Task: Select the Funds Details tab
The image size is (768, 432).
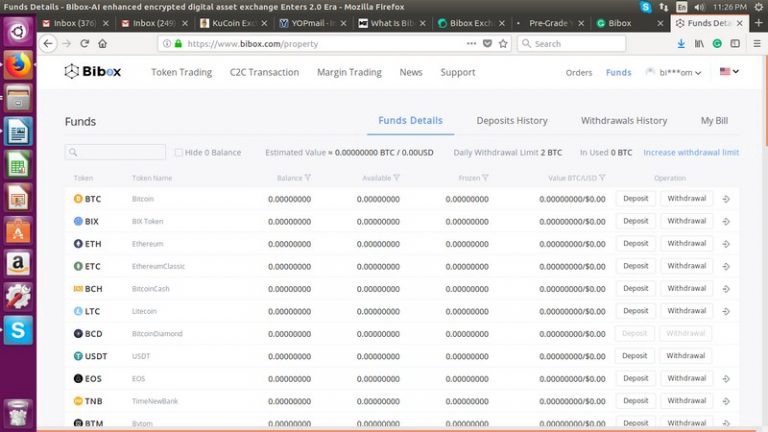Action: pos(410,120)
